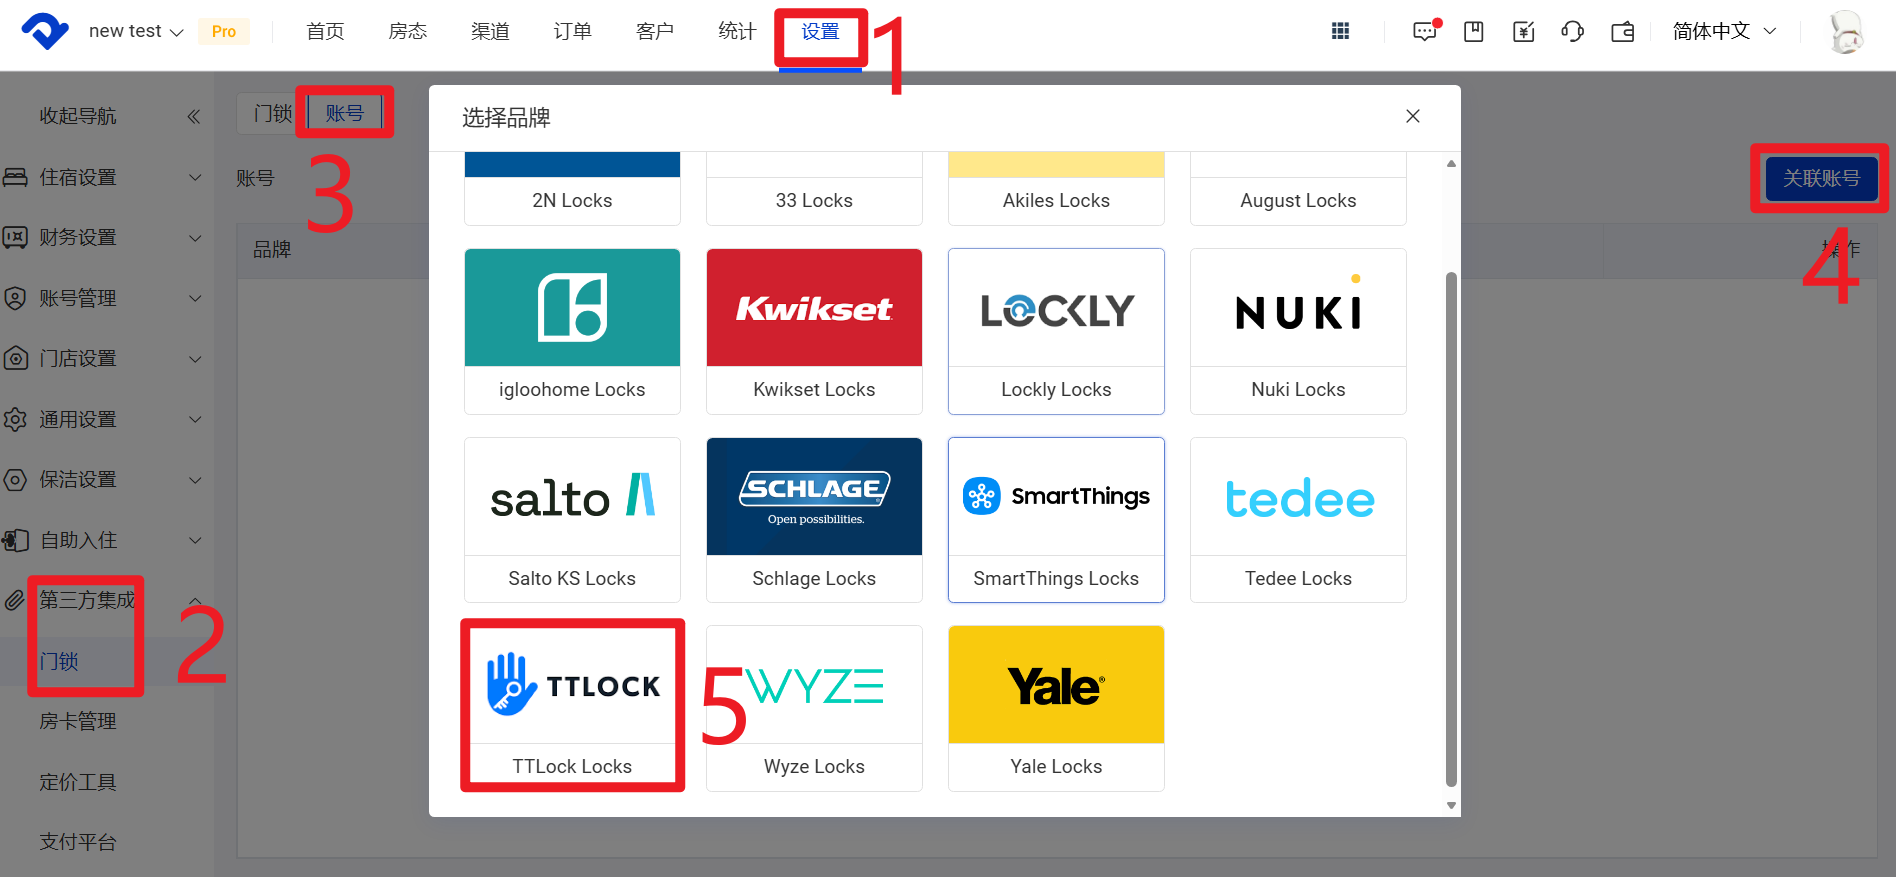This screenshot has height=877, width=1896.
Task: Click the user avatar at top right
Action: click(1845, 32)
